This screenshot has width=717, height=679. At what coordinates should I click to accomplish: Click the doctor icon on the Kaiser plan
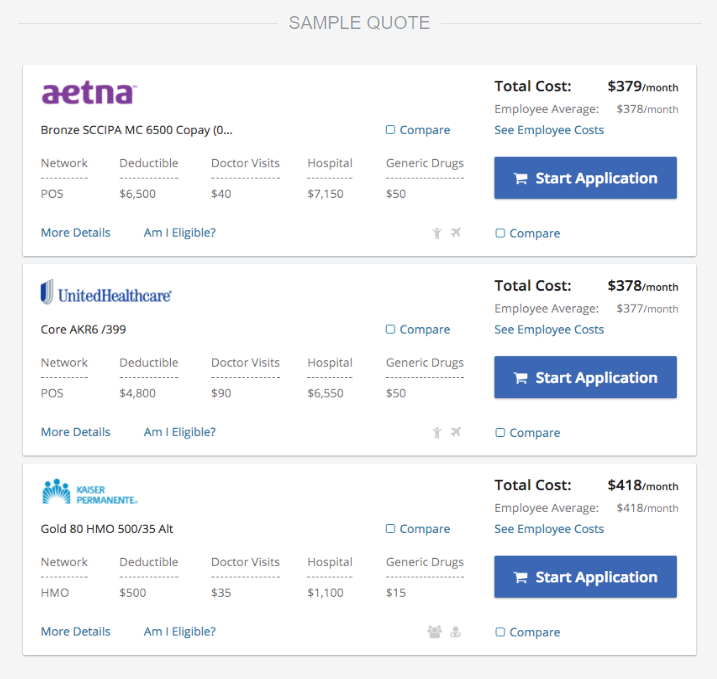(456, 632)
